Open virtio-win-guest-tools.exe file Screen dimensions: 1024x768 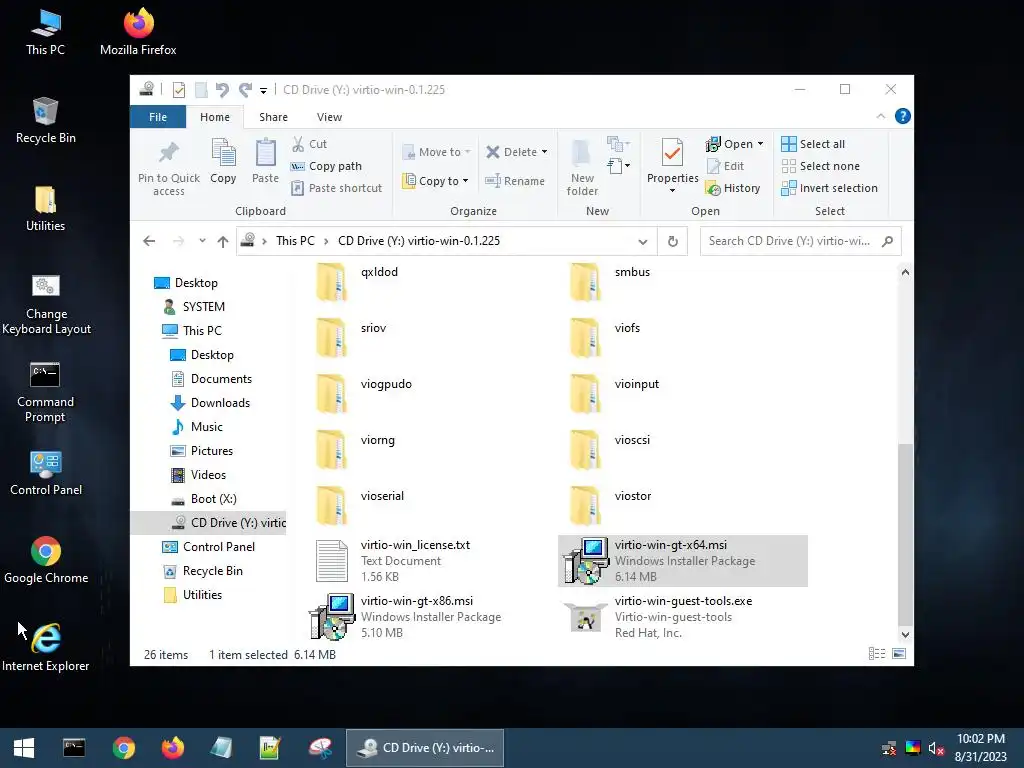point(683,616)
